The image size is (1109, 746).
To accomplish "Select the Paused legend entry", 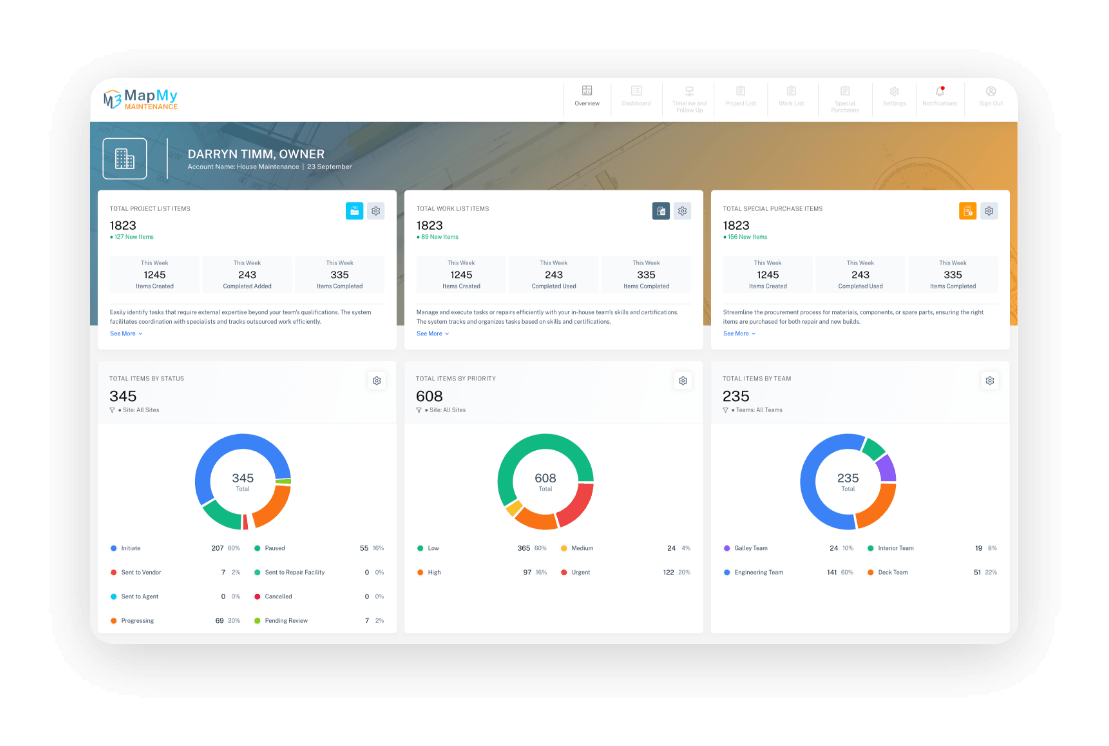I will click(319, 548).
